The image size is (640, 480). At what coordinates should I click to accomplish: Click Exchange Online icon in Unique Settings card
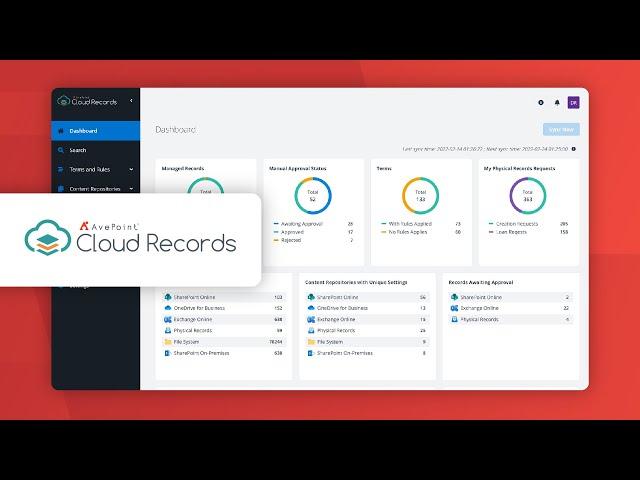click(x=311, y=319)
